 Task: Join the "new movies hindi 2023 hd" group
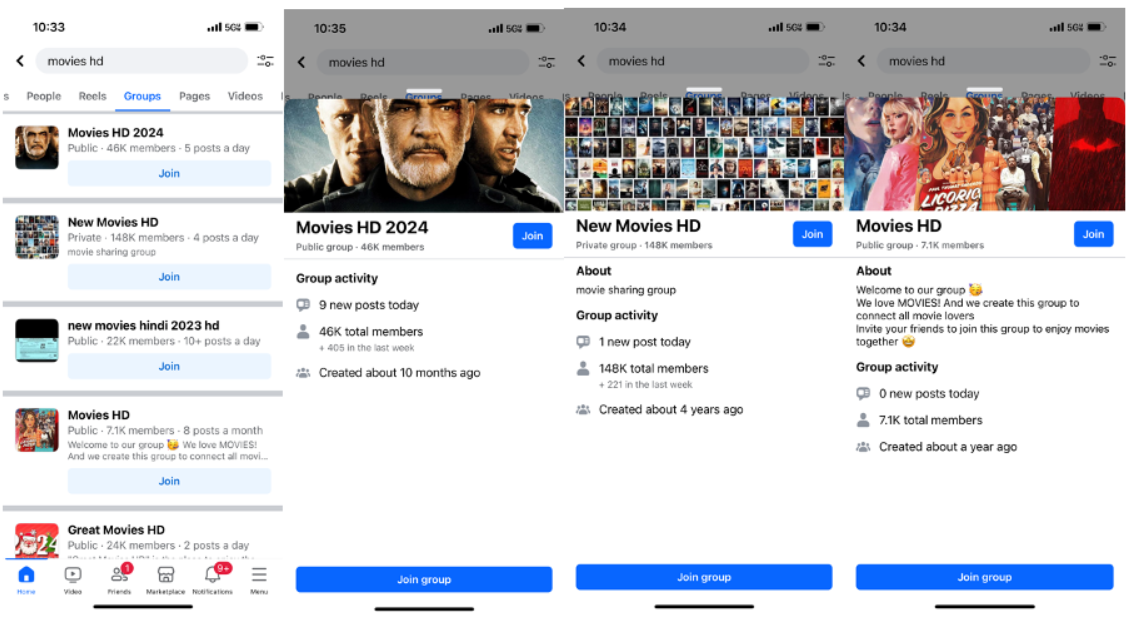169,366
